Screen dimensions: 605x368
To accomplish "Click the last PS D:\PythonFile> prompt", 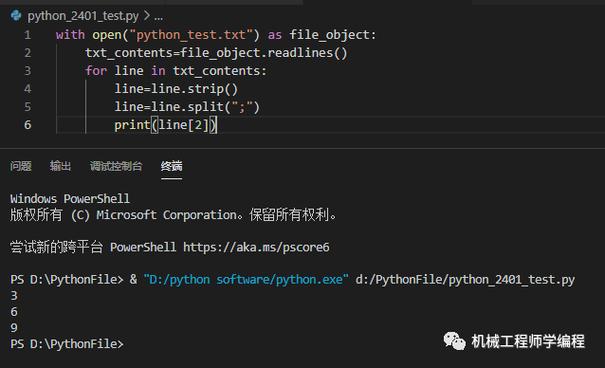I will coord(67,344).
